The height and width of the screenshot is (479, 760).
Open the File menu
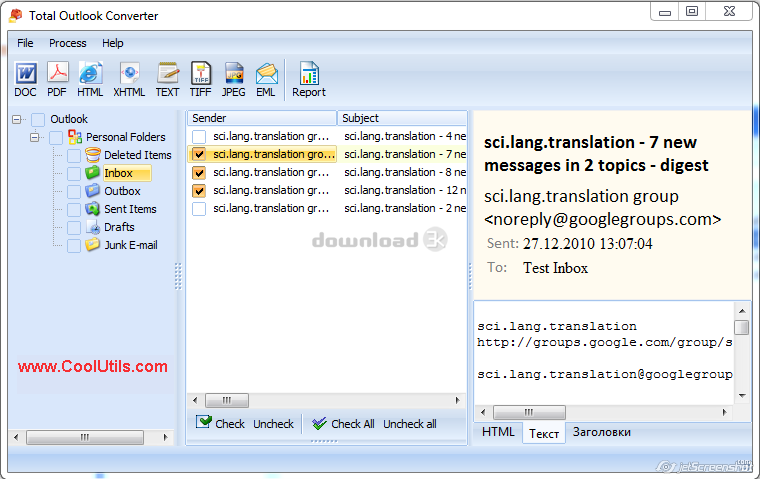tap(25, 43)
